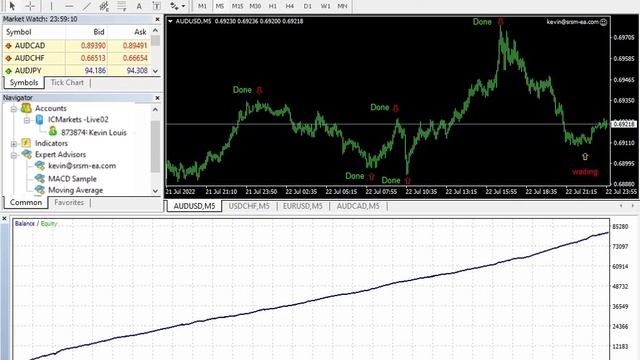Select the Fibonacci retracement tool
Image resolution: width=640 pixels, height=360 pixels.
[122, 6]
